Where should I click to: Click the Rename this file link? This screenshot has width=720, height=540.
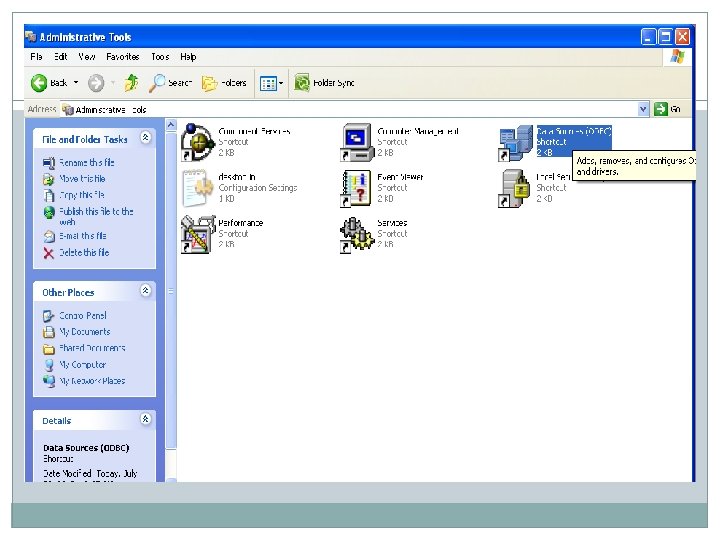coord(87,163)
